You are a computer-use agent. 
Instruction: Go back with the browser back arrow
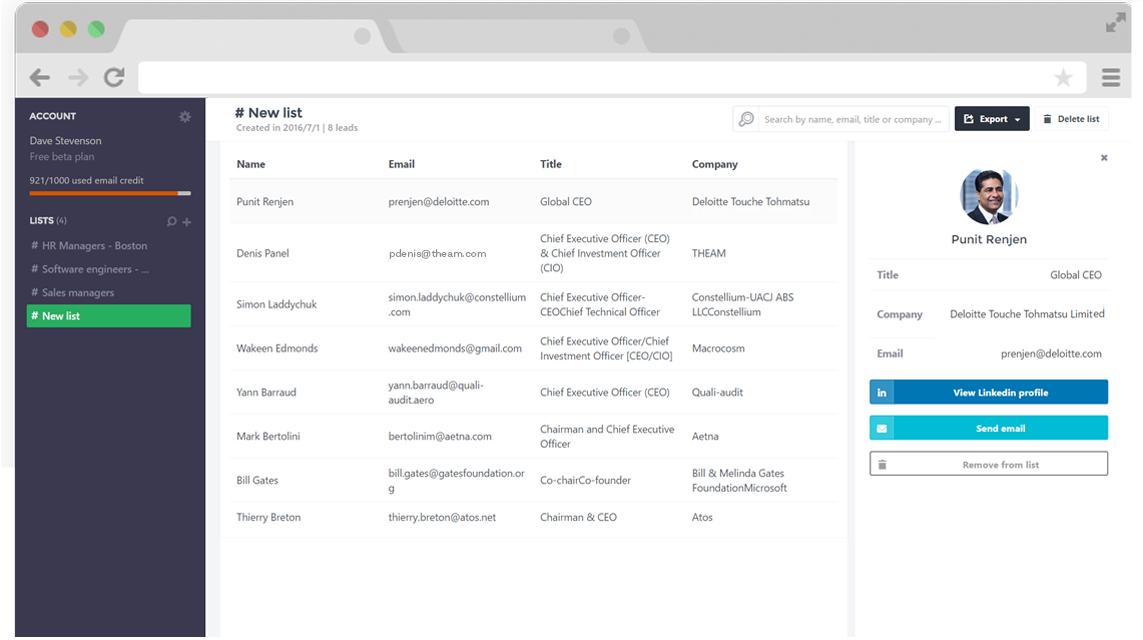coord(40,77)
